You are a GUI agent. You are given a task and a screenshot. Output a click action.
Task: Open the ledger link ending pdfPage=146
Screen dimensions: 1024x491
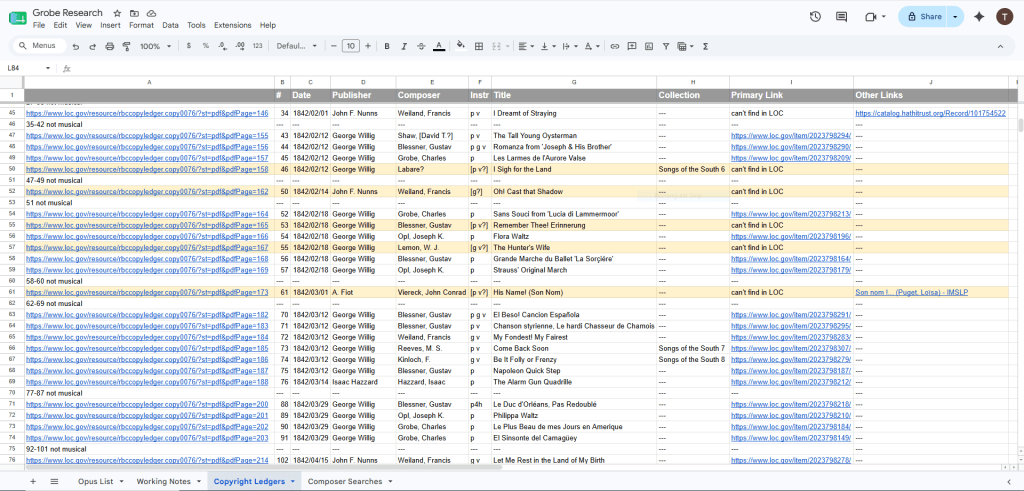coord(147,113)
